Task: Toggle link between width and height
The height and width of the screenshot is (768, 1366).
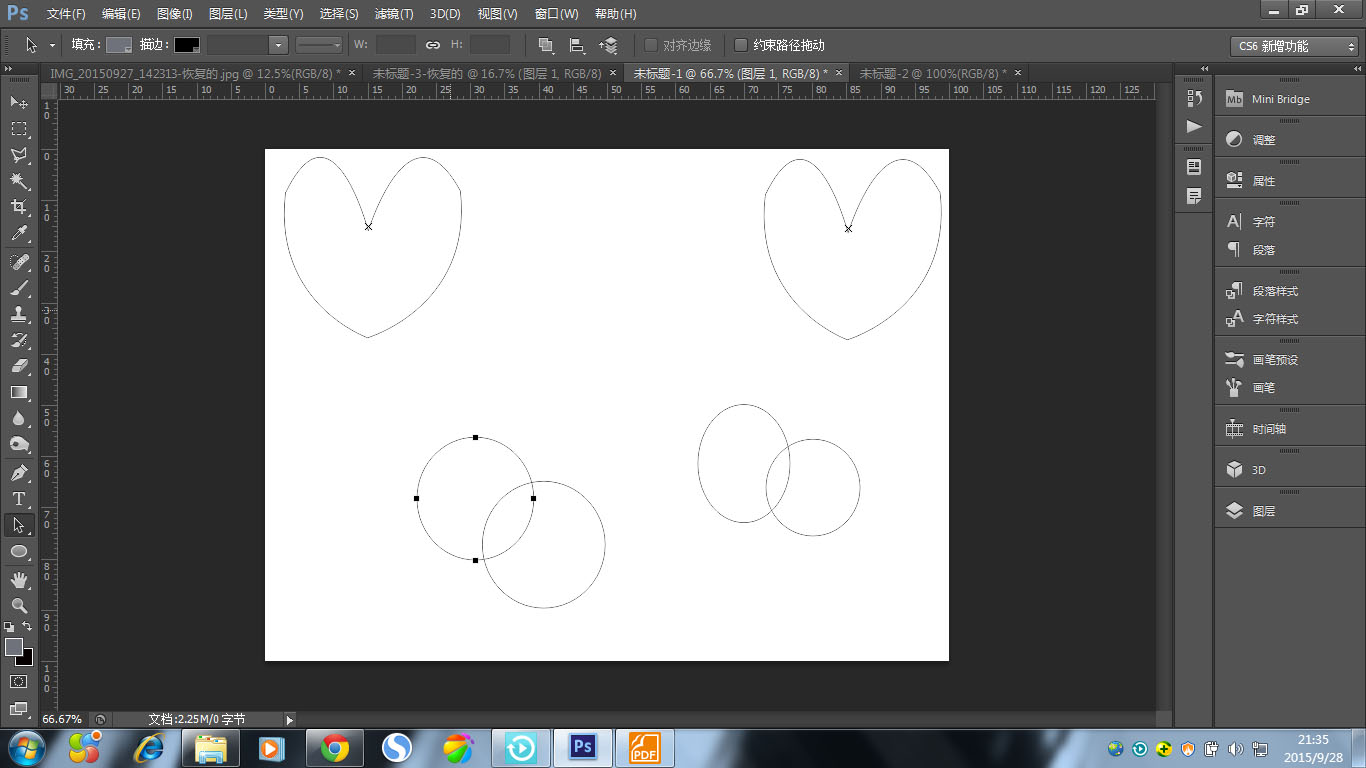Action: pos(433,45)
